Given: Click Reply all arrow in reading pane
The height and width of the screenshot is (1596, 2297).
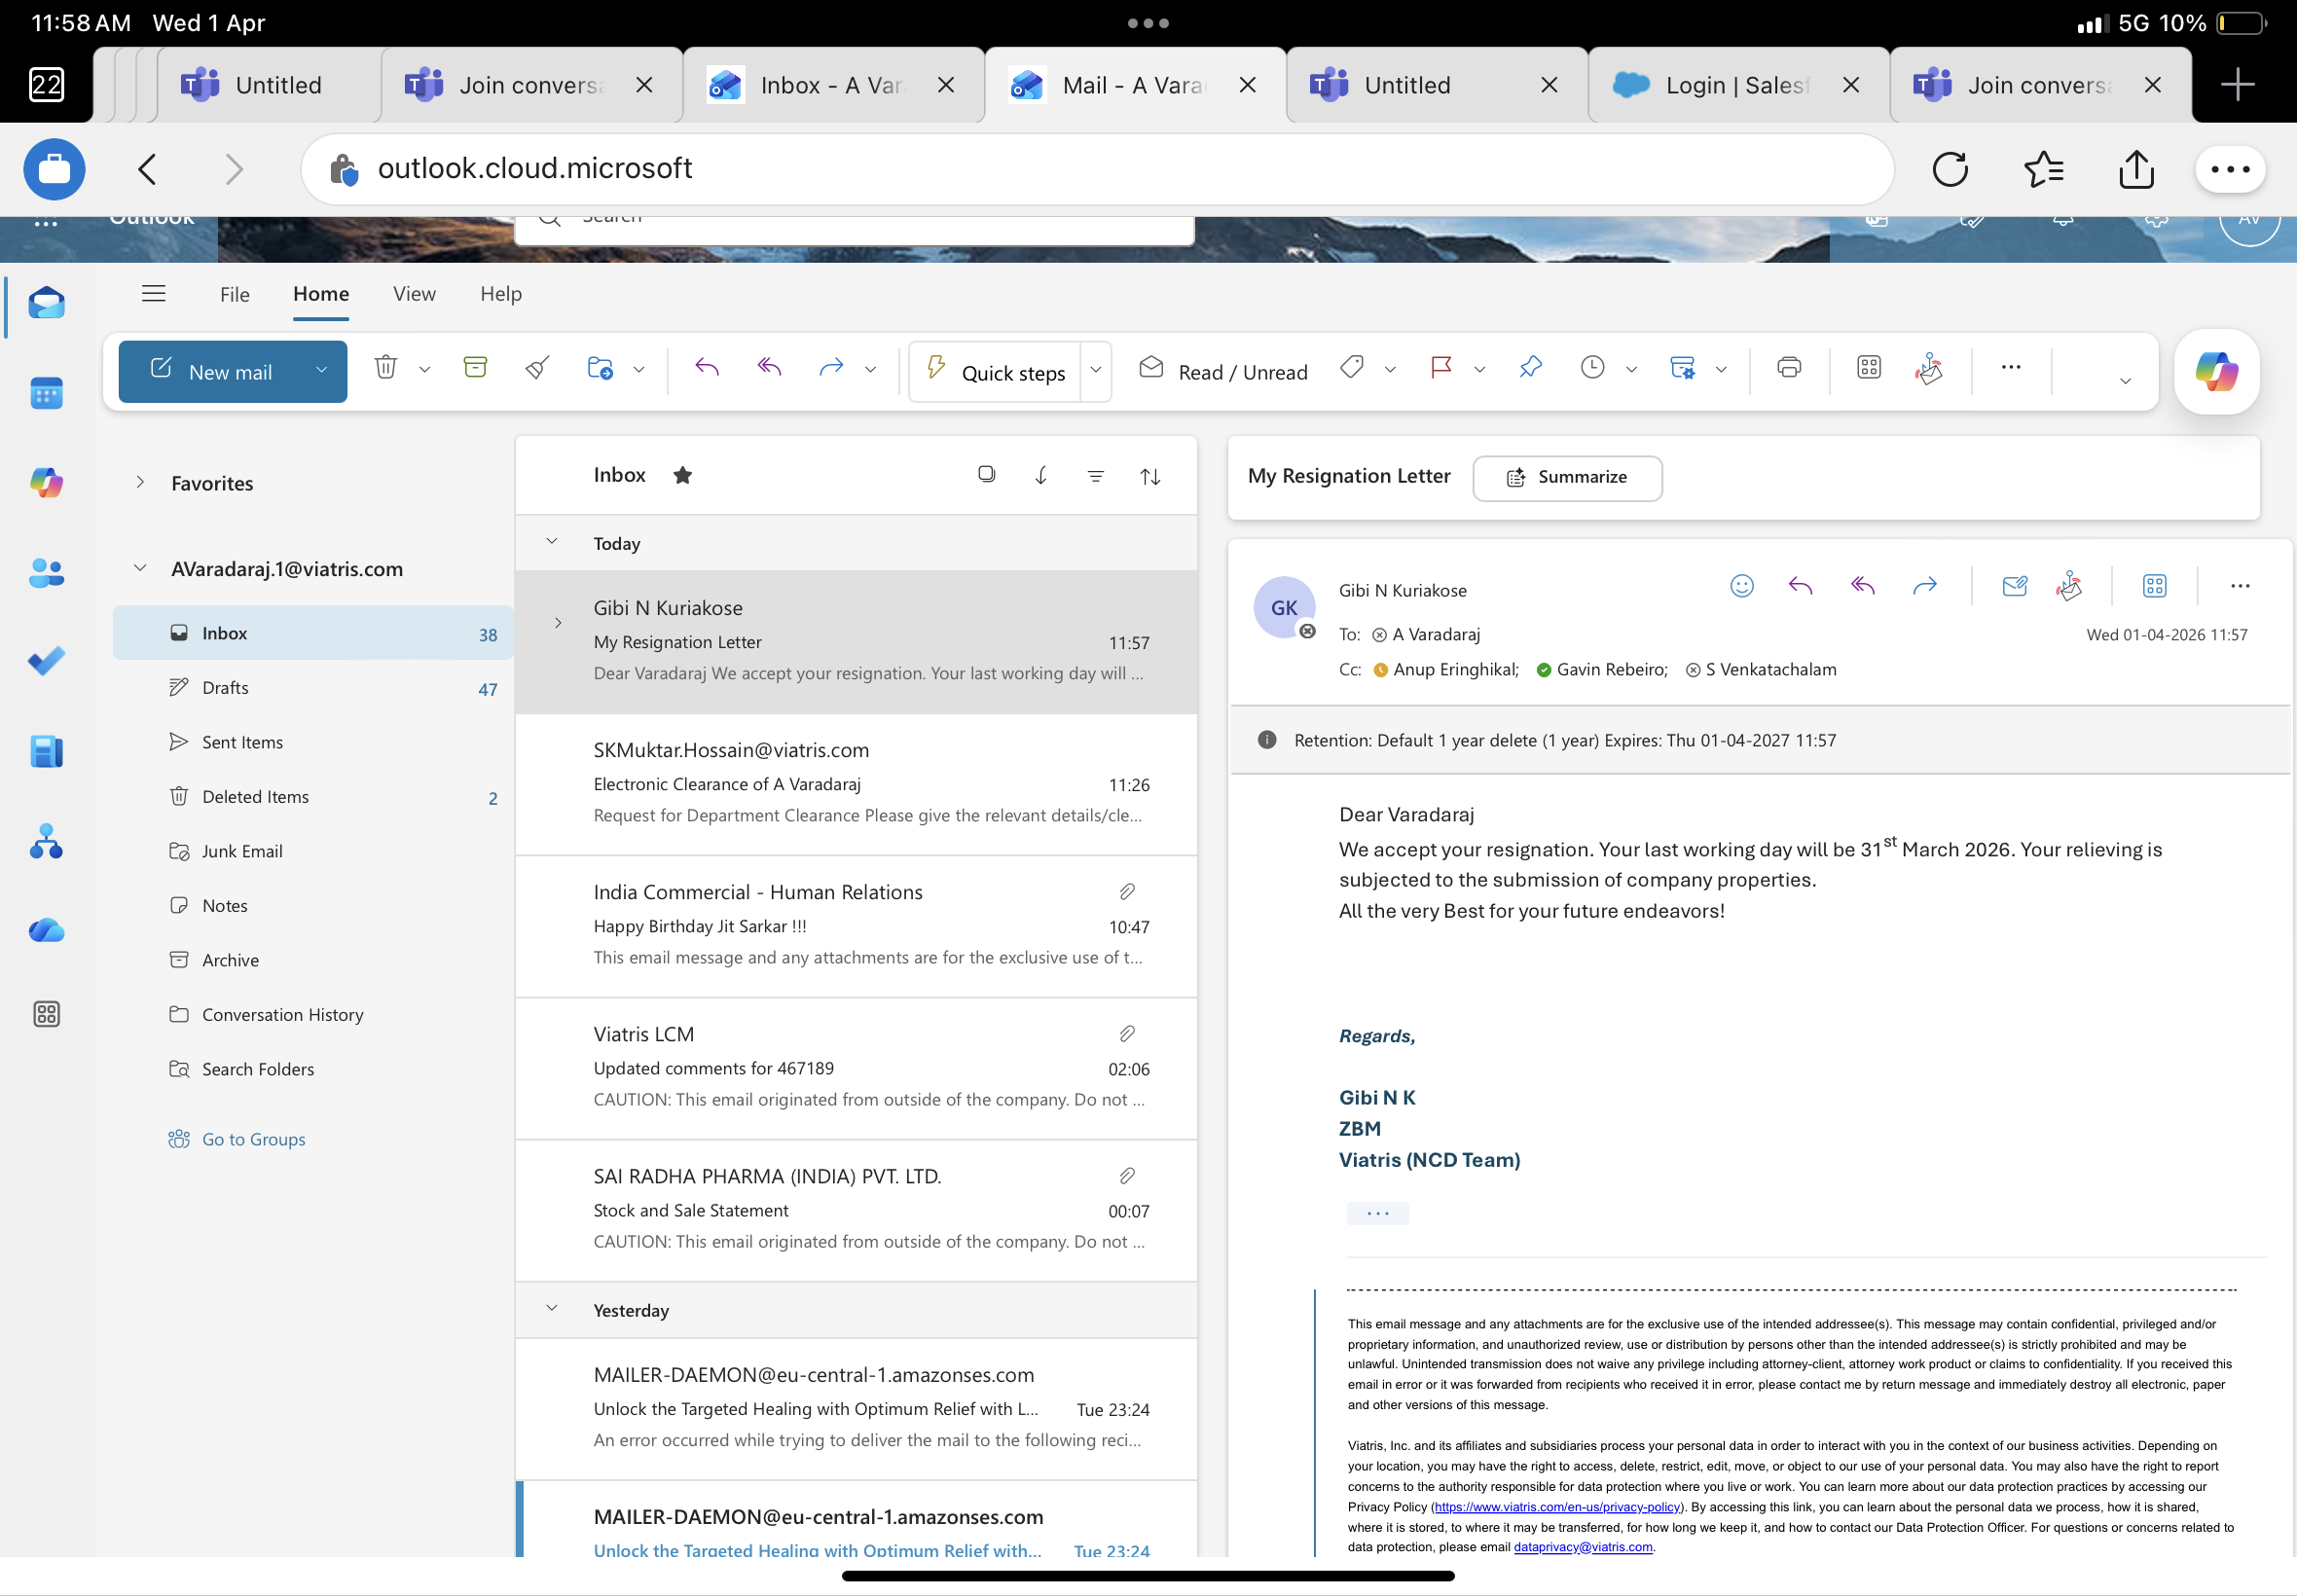Looking at the screenshot, I should coord(1862,586).
